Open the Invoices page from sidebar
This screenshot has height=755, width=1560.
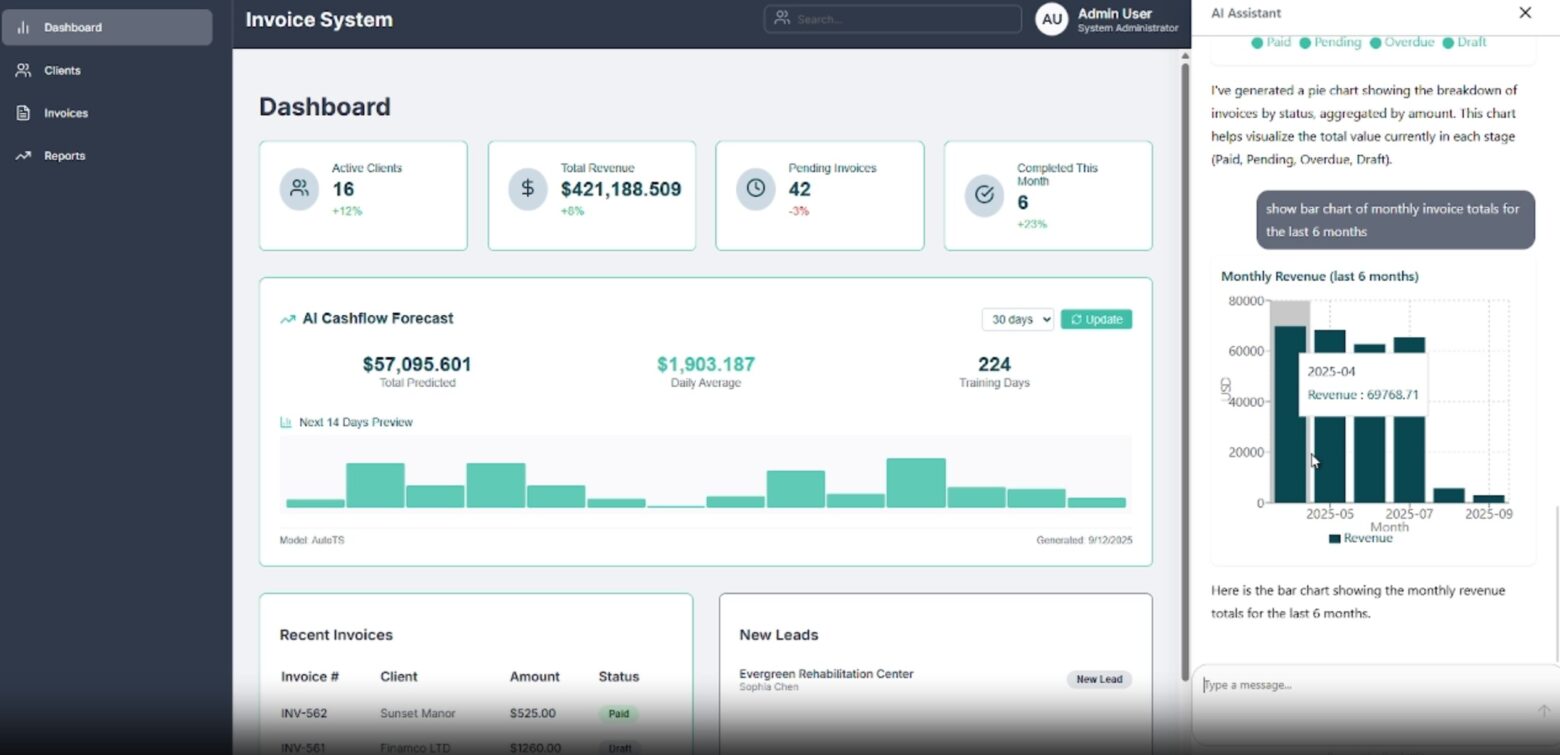(66, 114)
